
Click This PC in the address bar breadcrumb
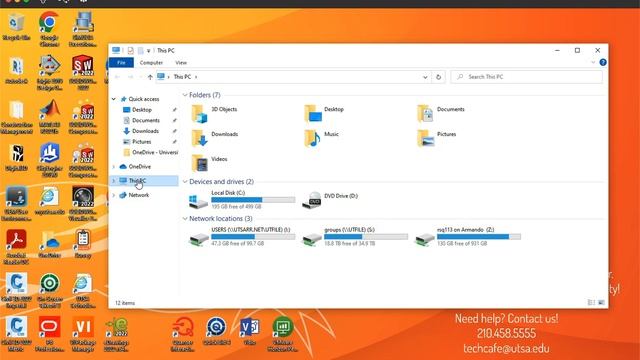pyautogui.click(x=182, y=77)
